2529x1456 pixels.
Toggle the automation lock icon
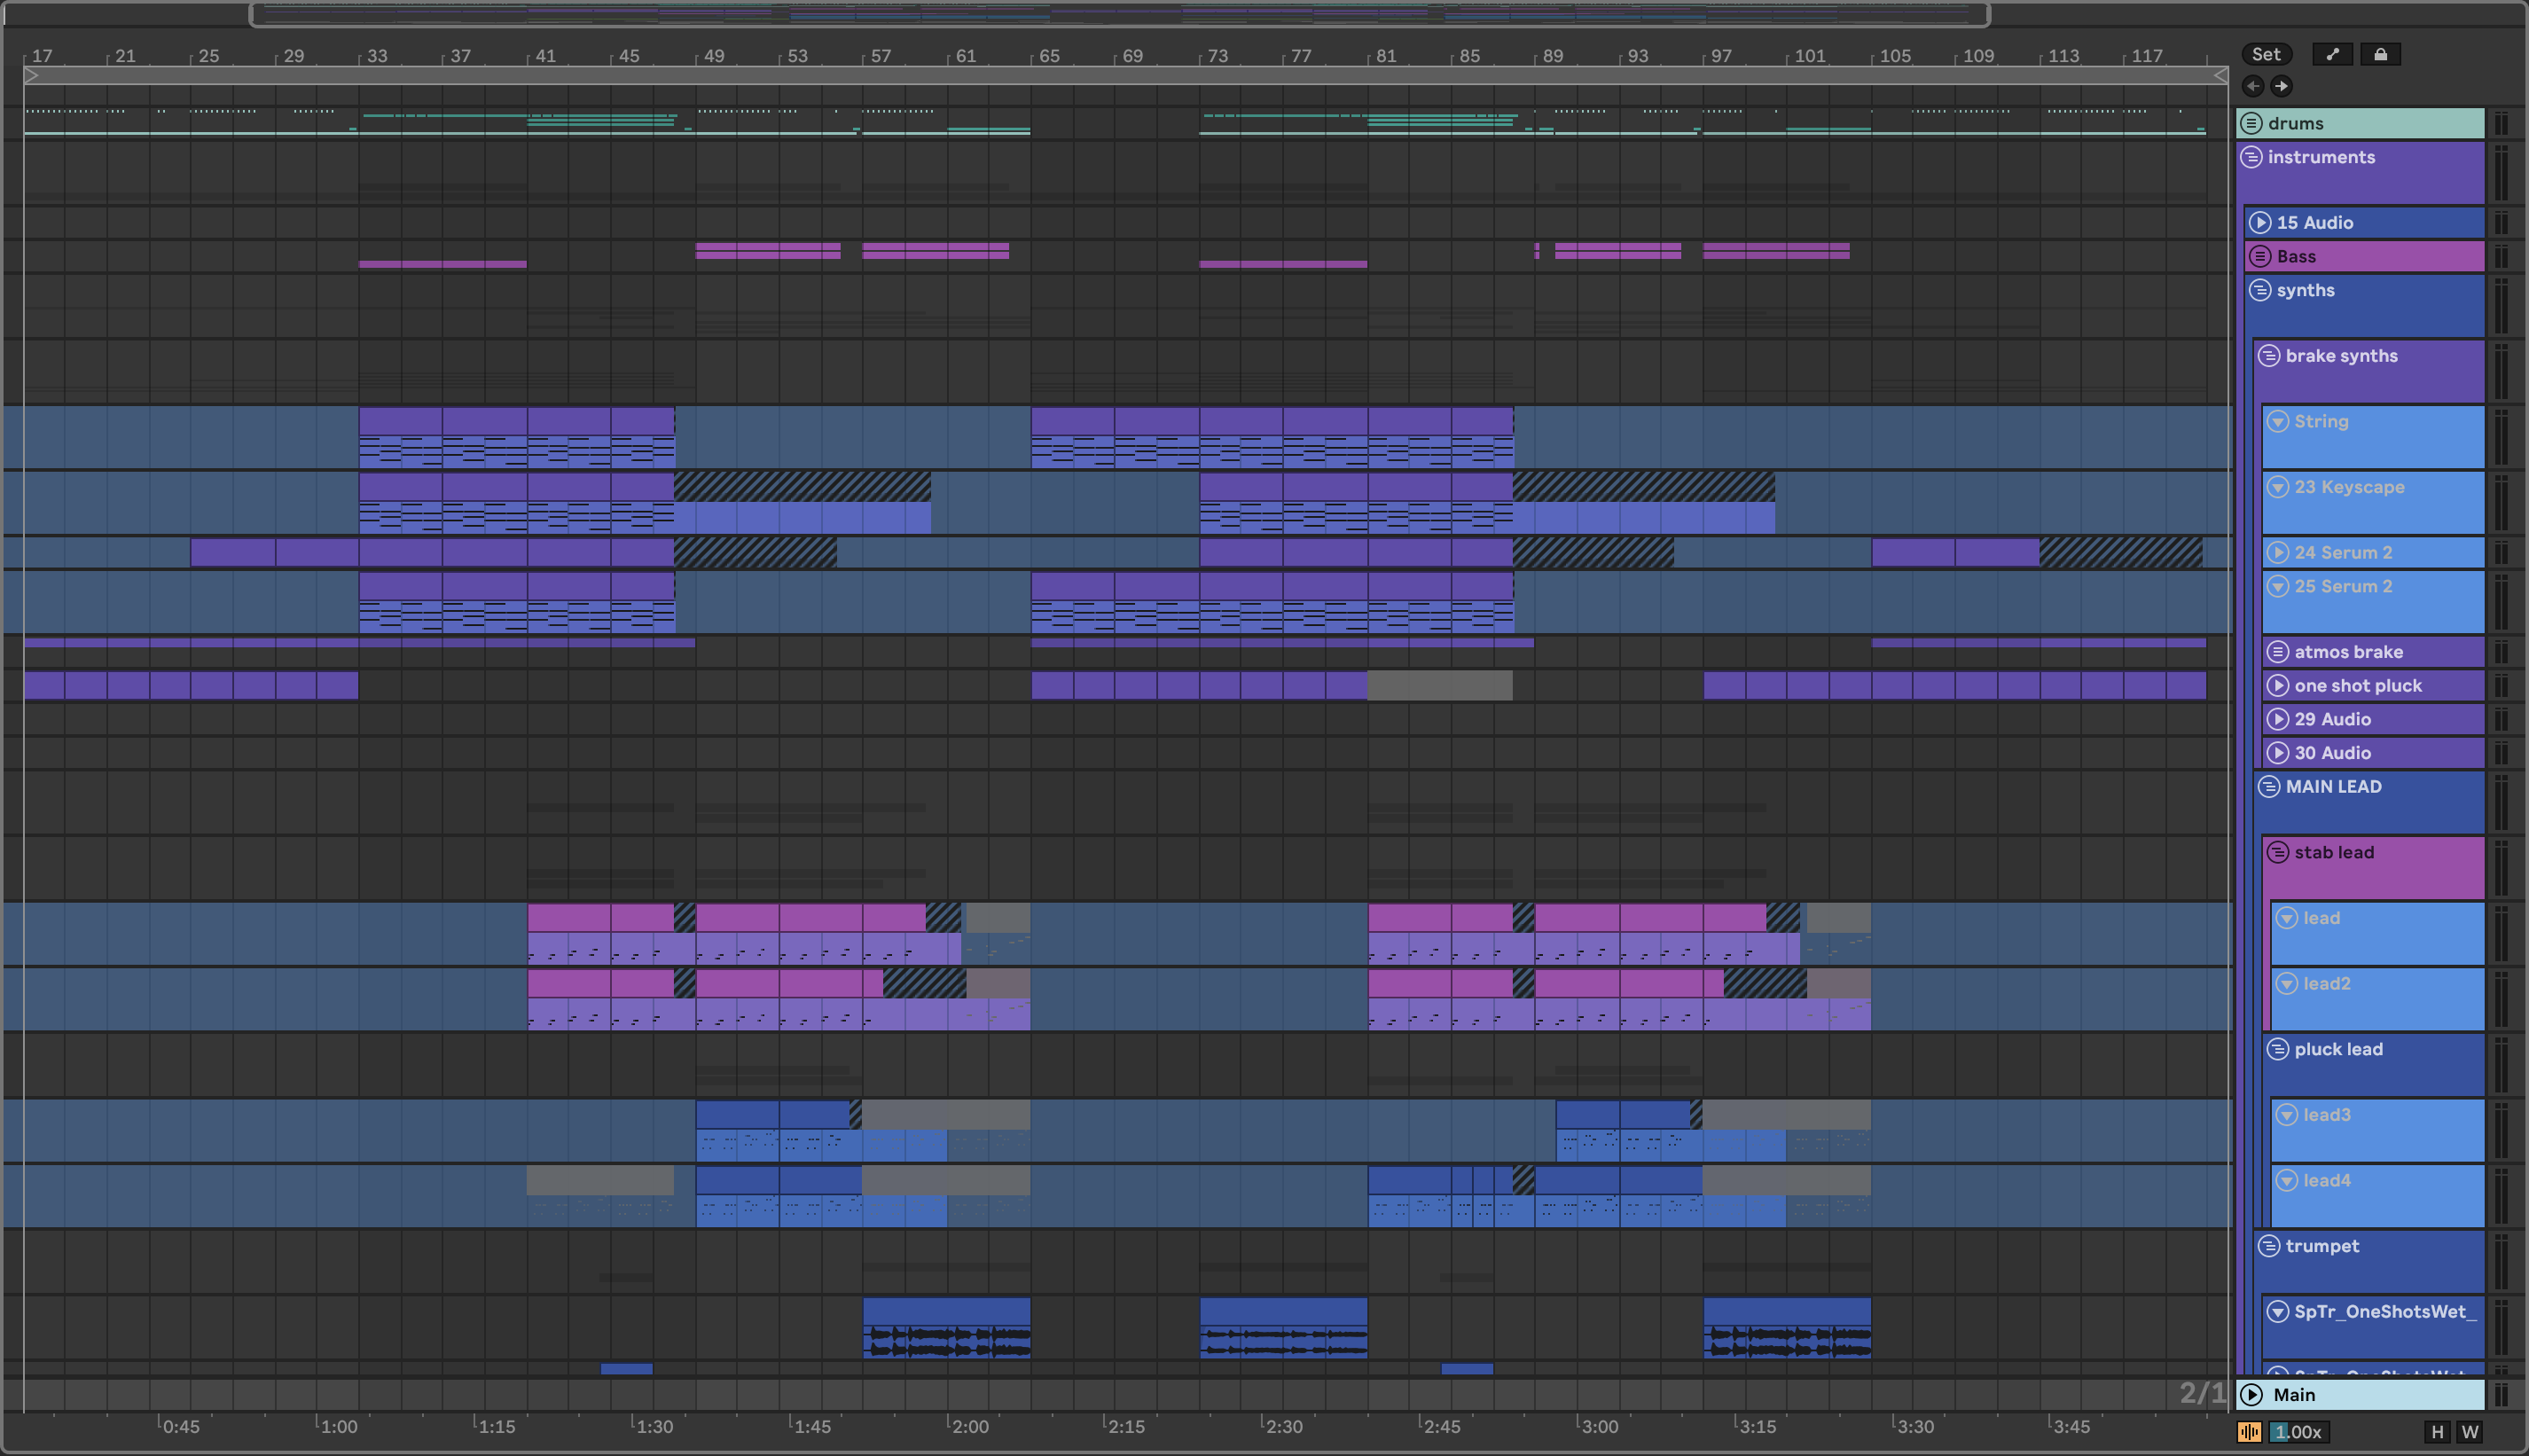(2380, 54)
